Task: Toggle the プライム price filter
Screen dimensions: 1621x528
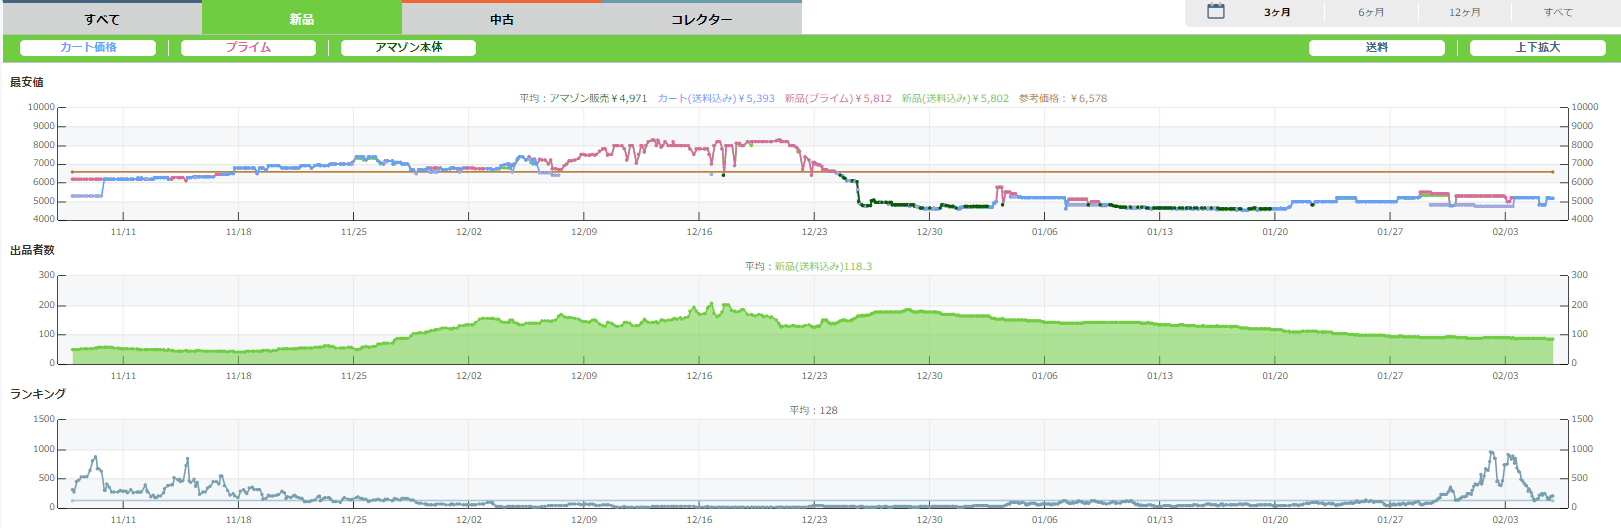Action: click(x=248, y=48)
